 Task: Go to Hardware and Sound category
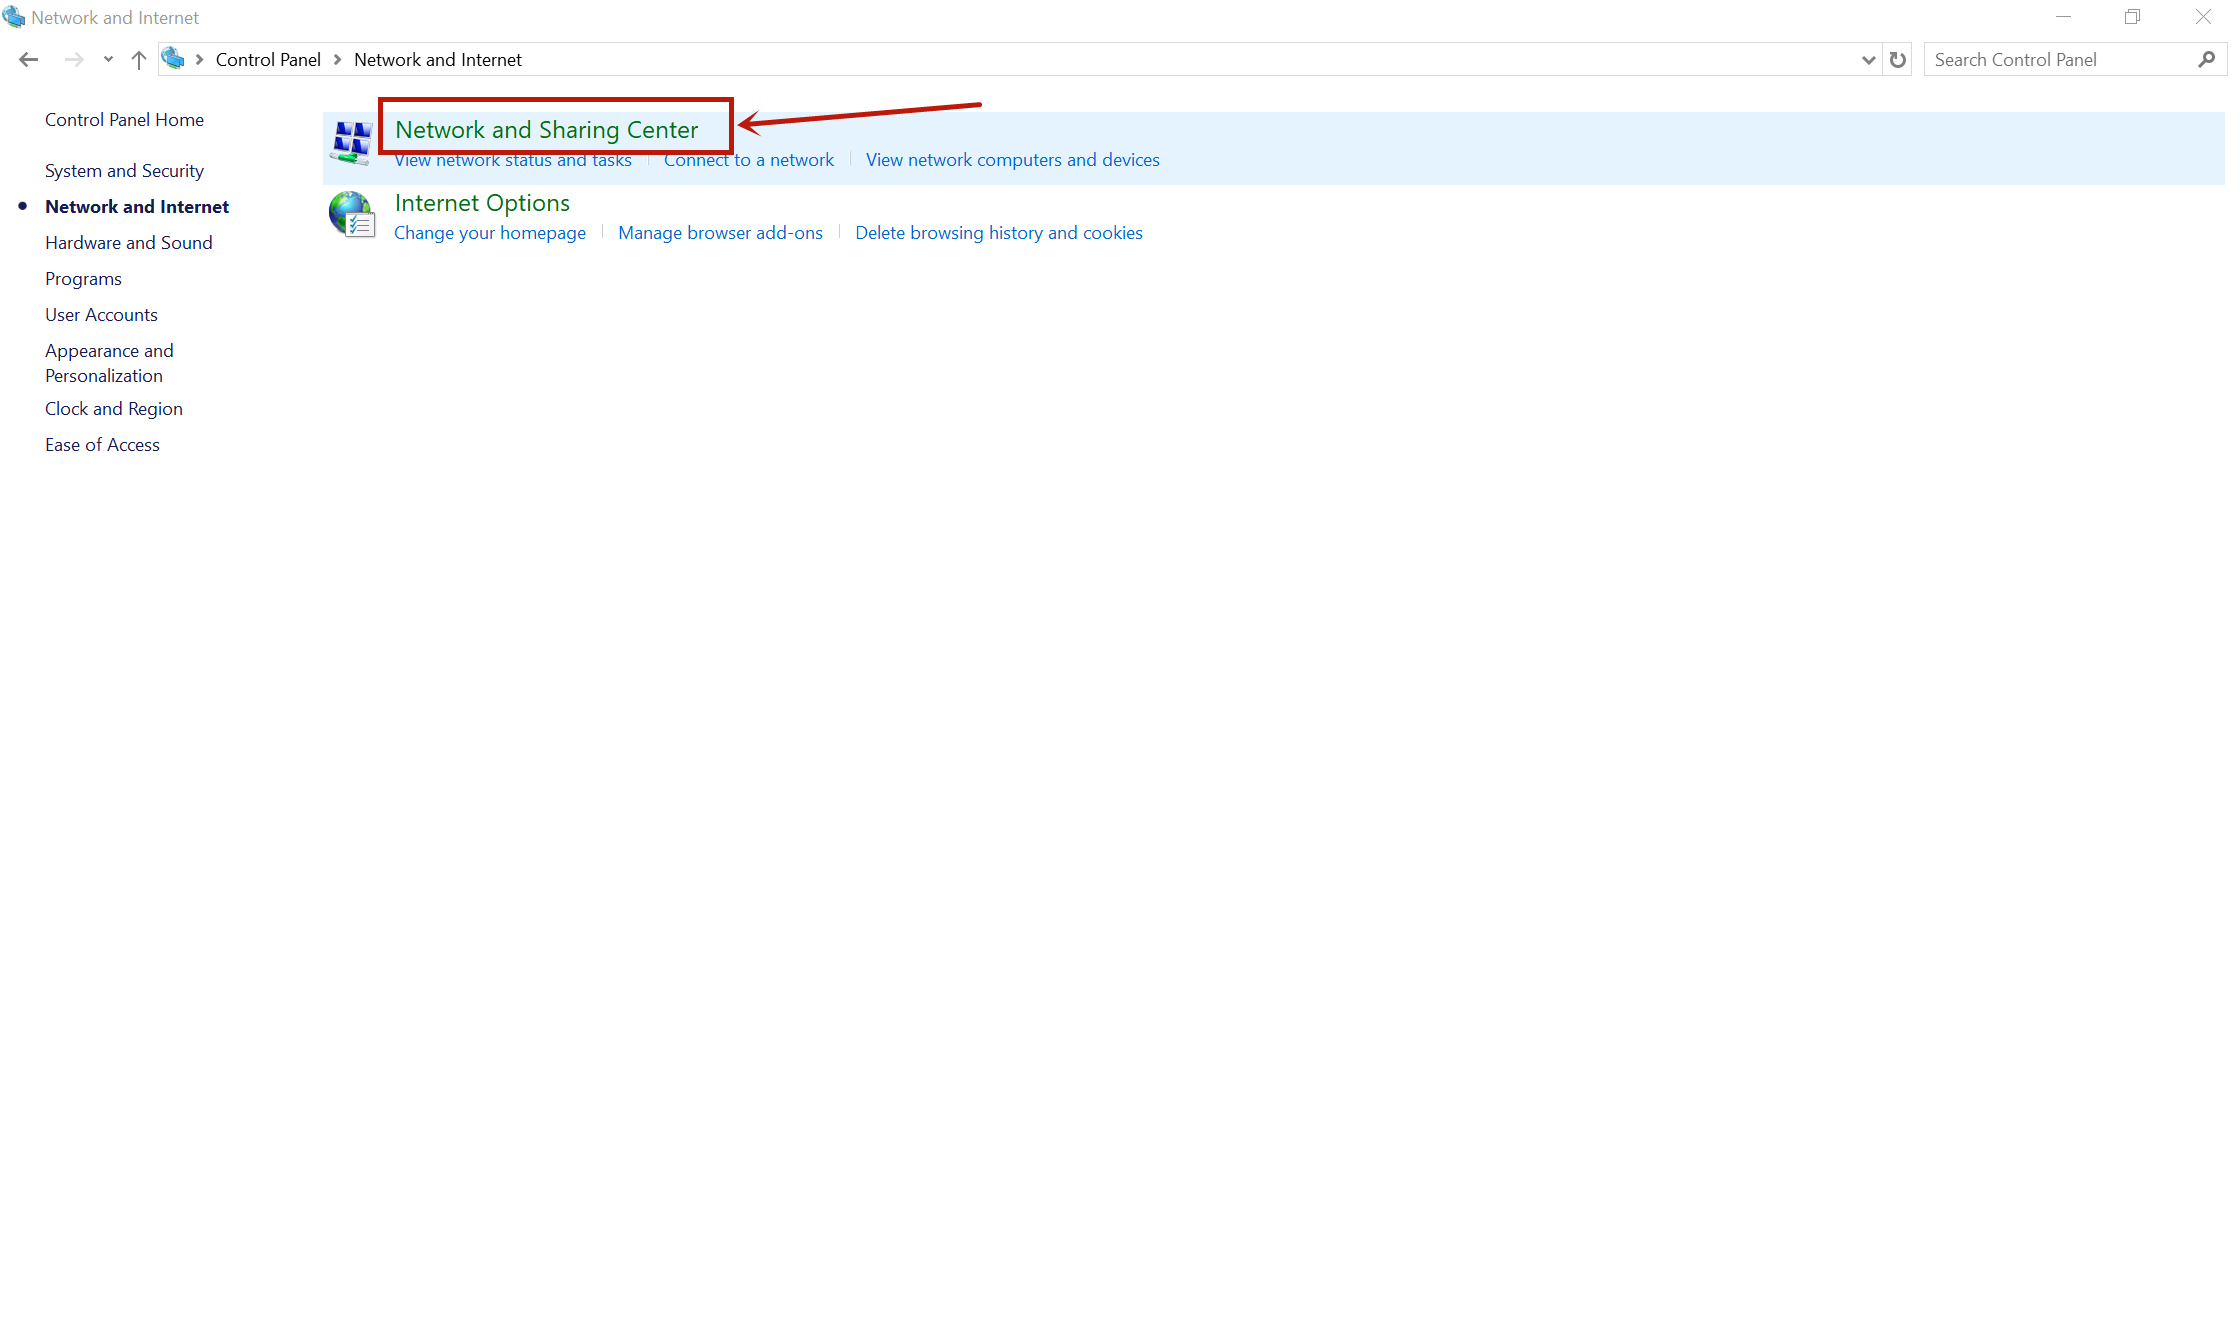(x=128, y=243)
